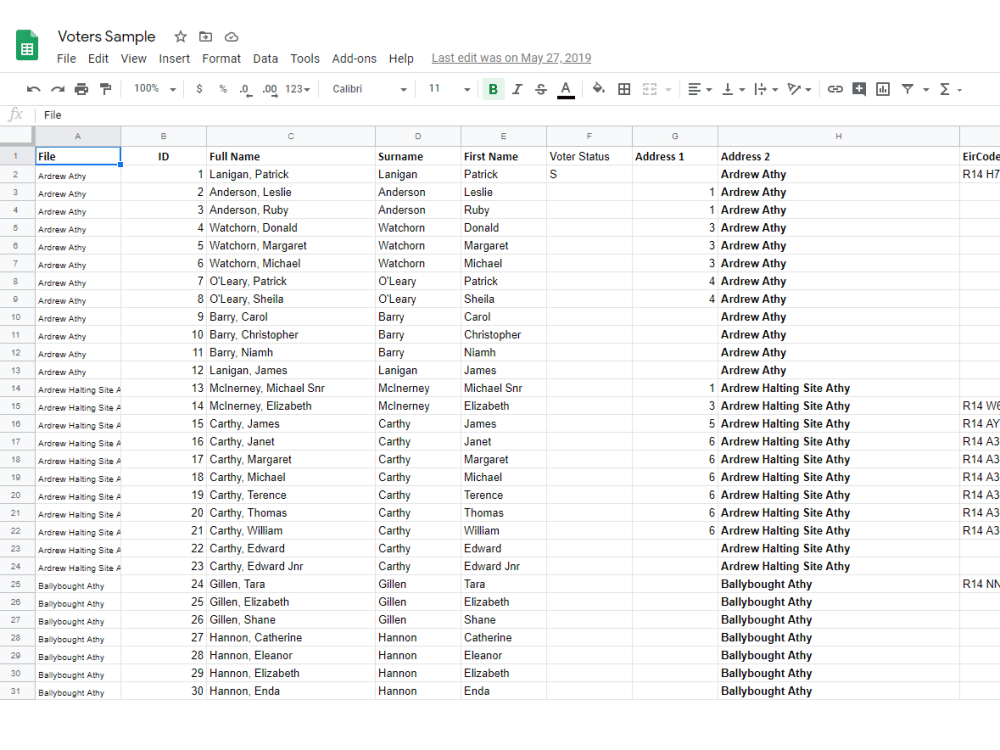Open the Tools menu
Screen dimensions: 1000x750
point(305,59)
